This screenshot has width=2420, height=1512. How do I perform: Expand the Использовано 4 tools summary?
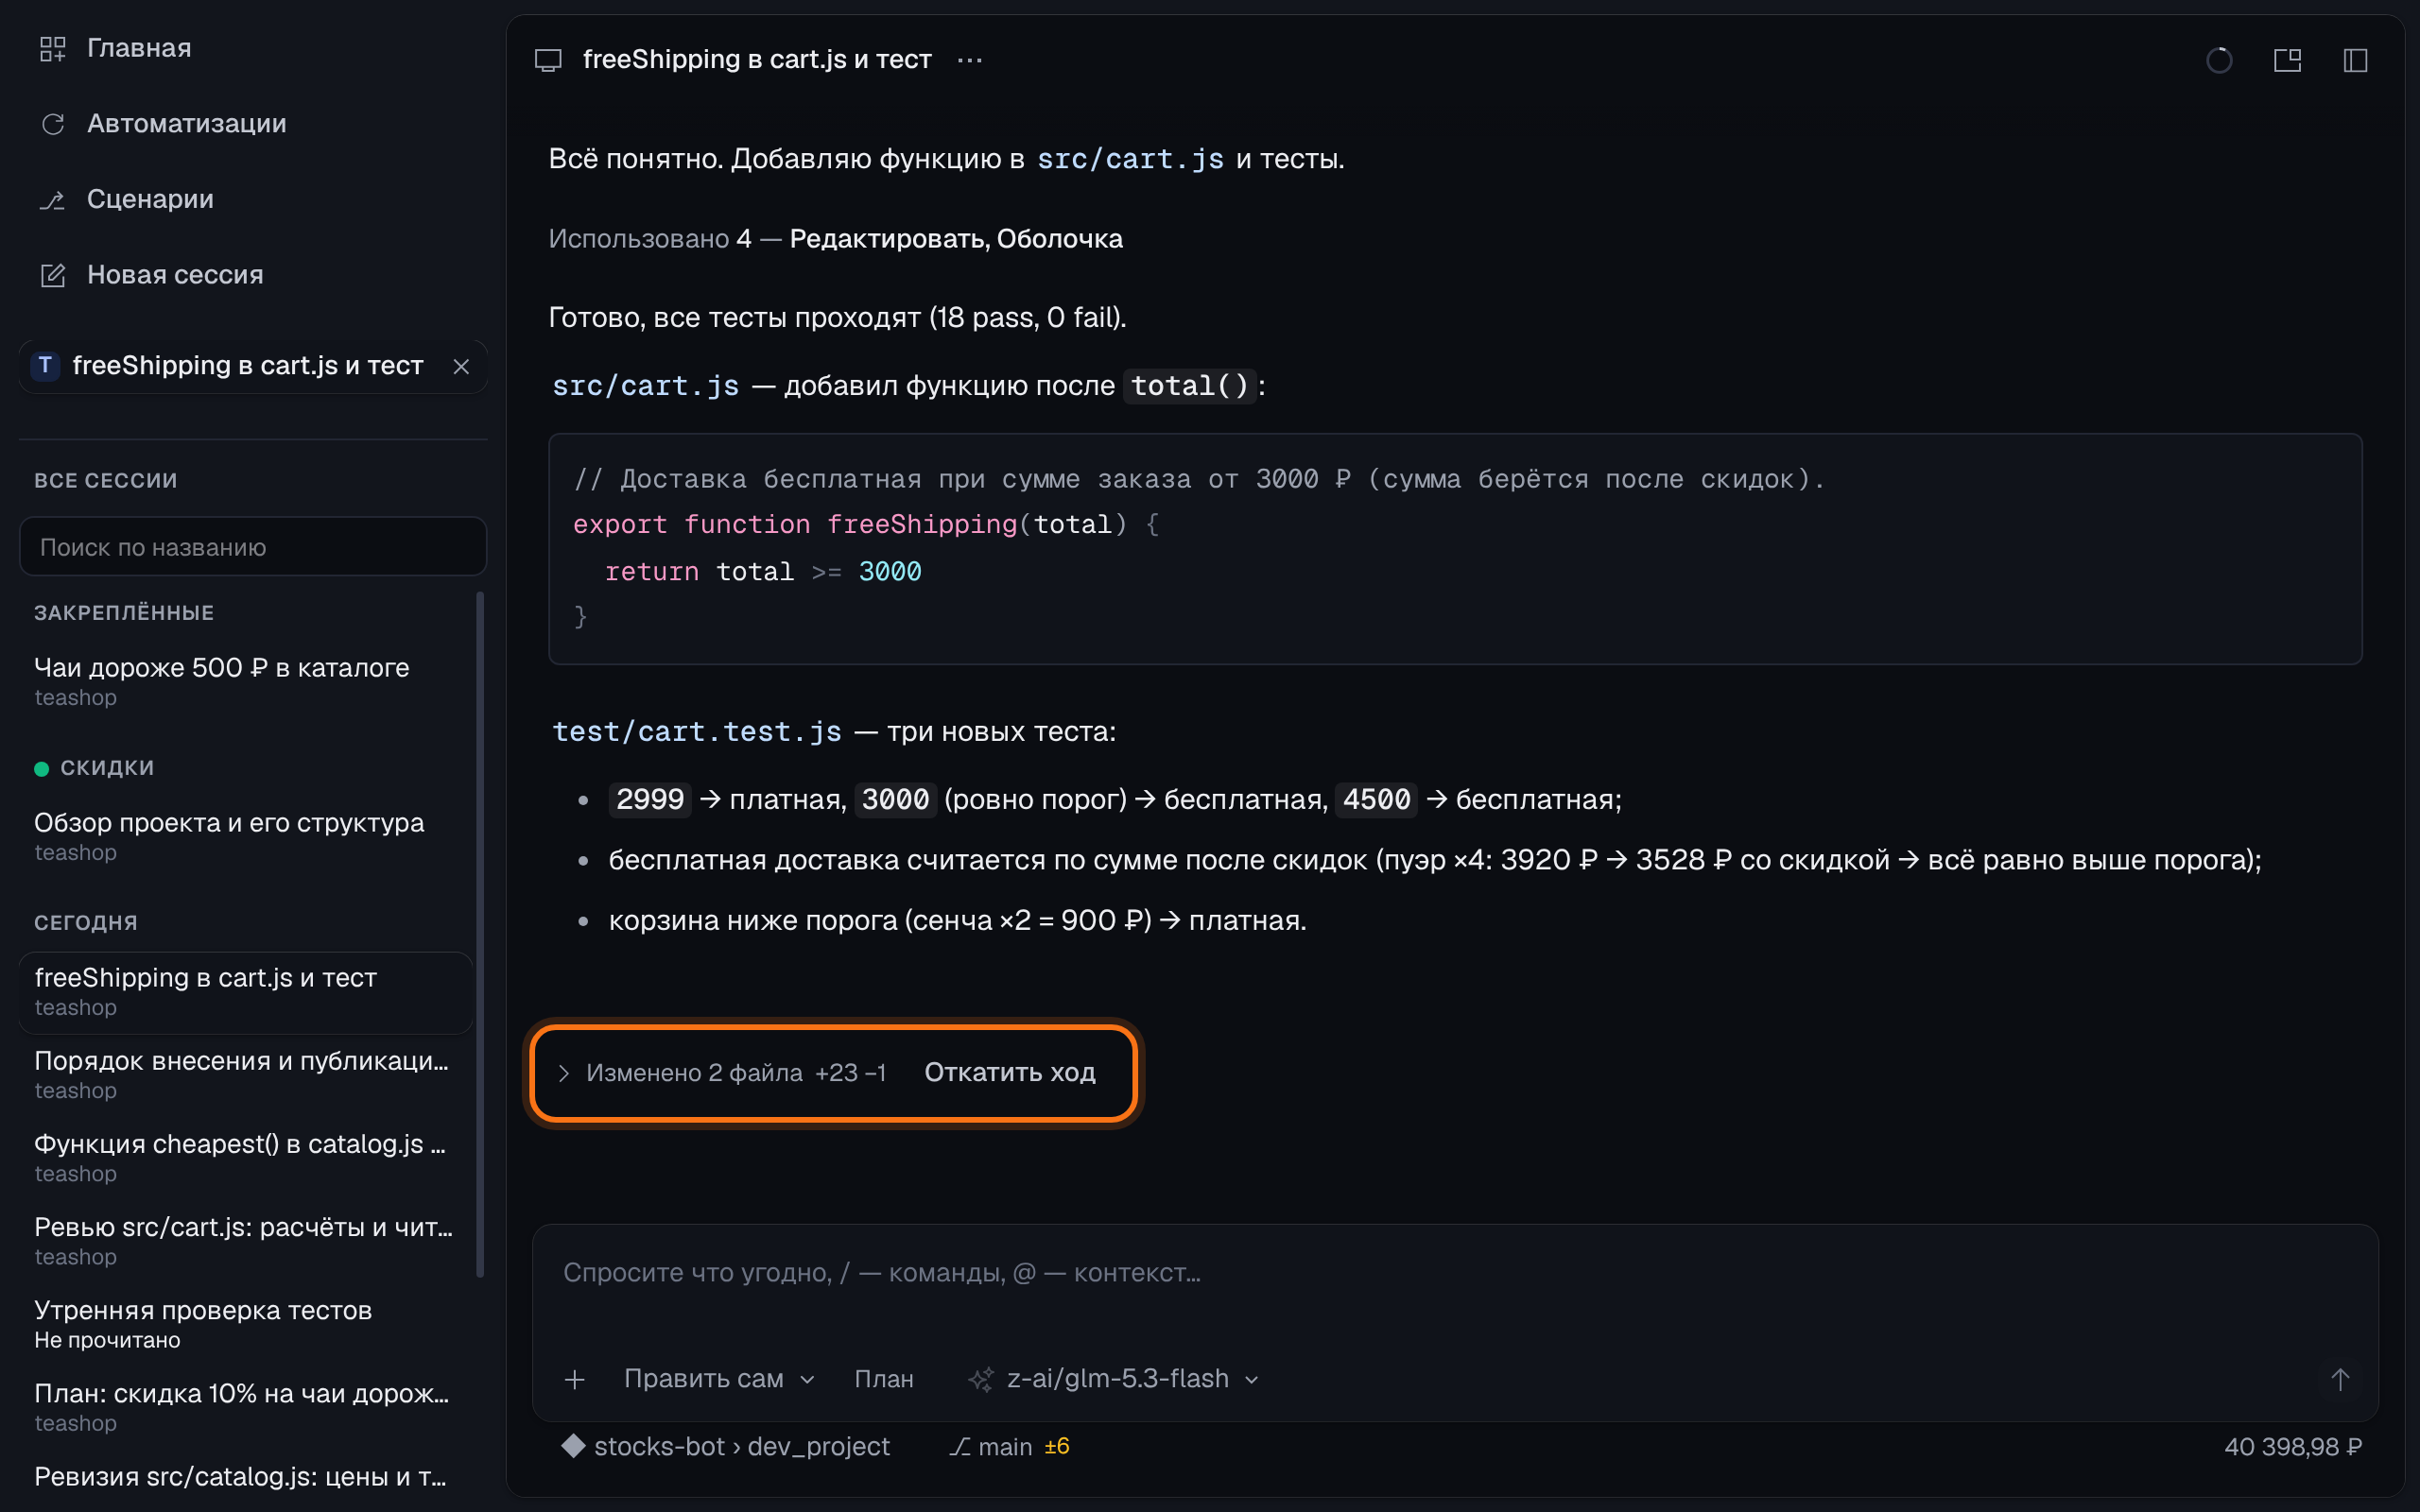835,239
